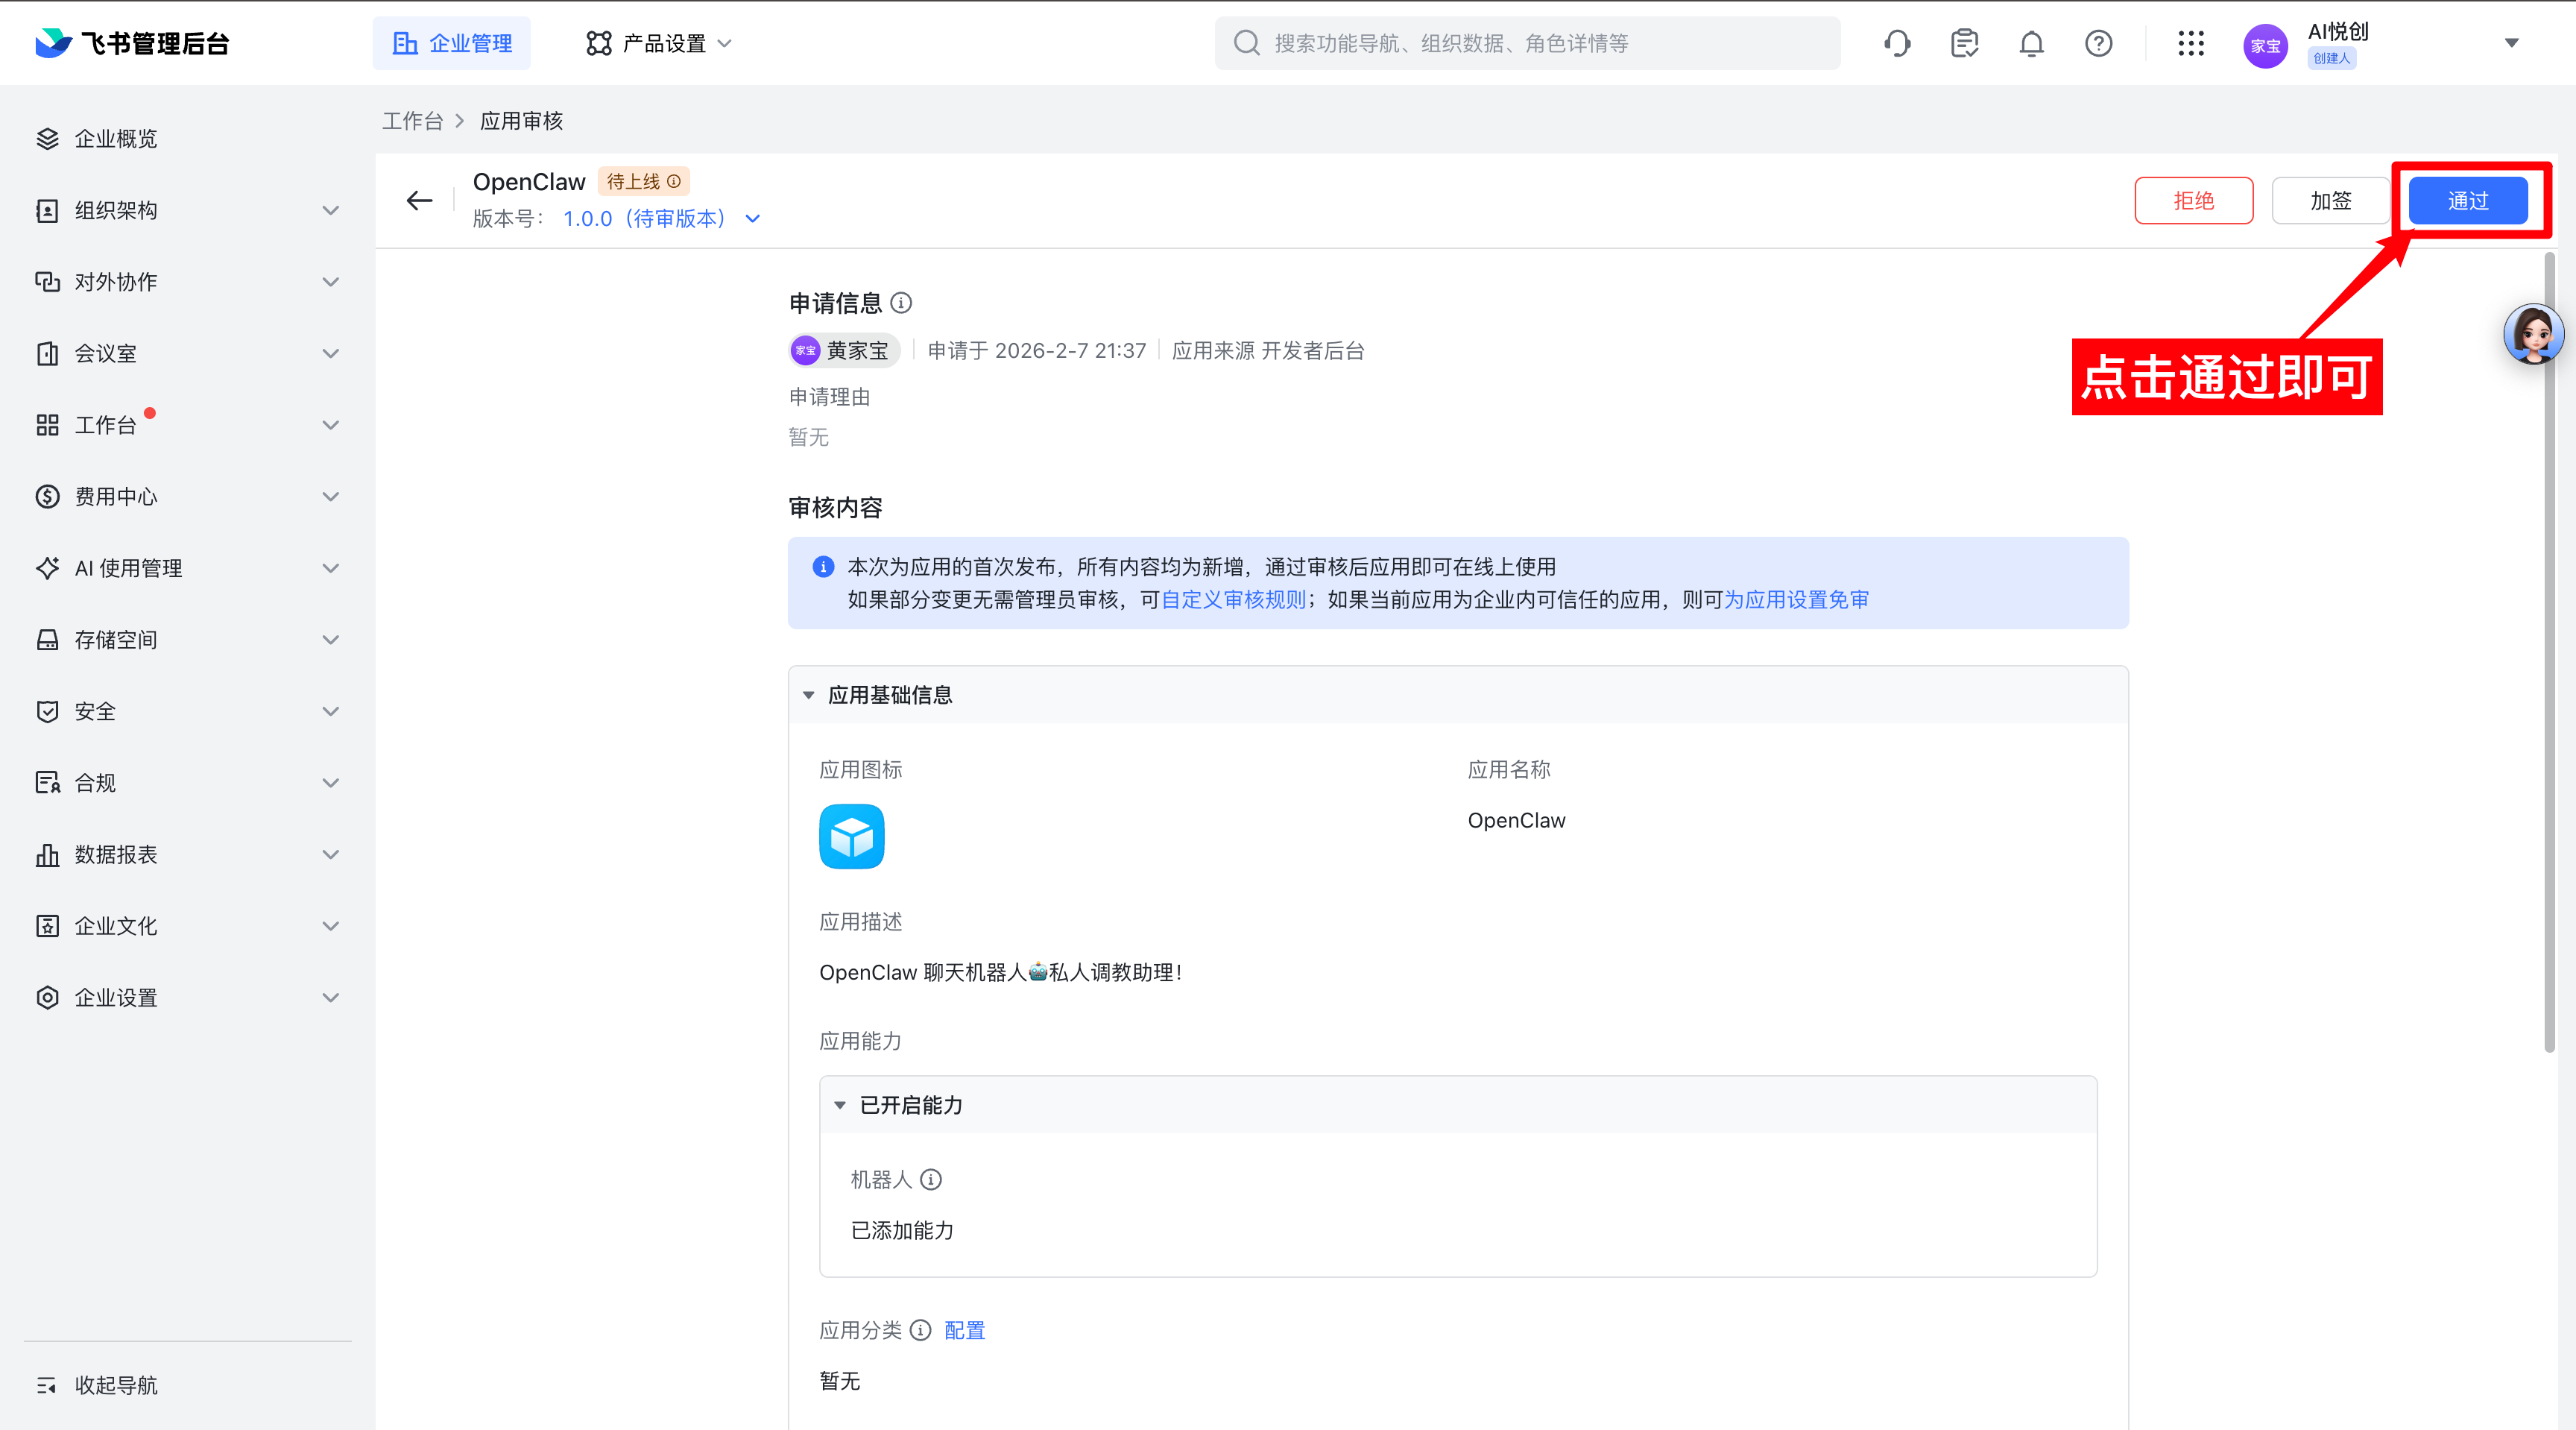Expand the 组织架构 chevron
The height and width of the screenshot is (1430, 2576).
coord(331,210)
